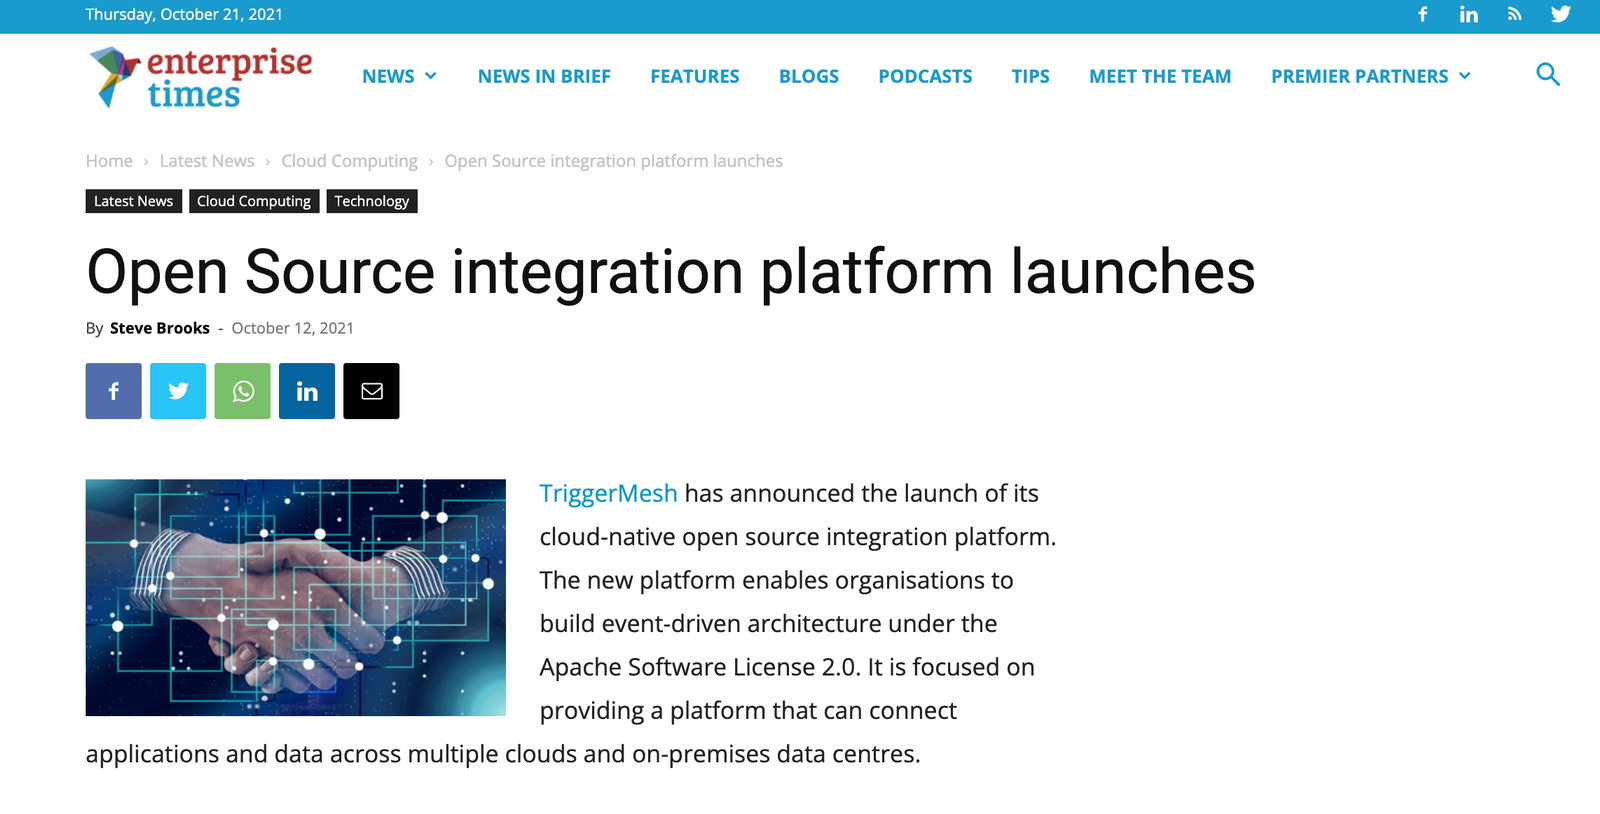Select the Latest News category tag
The image size is (1600, 814).
point(134,201)
